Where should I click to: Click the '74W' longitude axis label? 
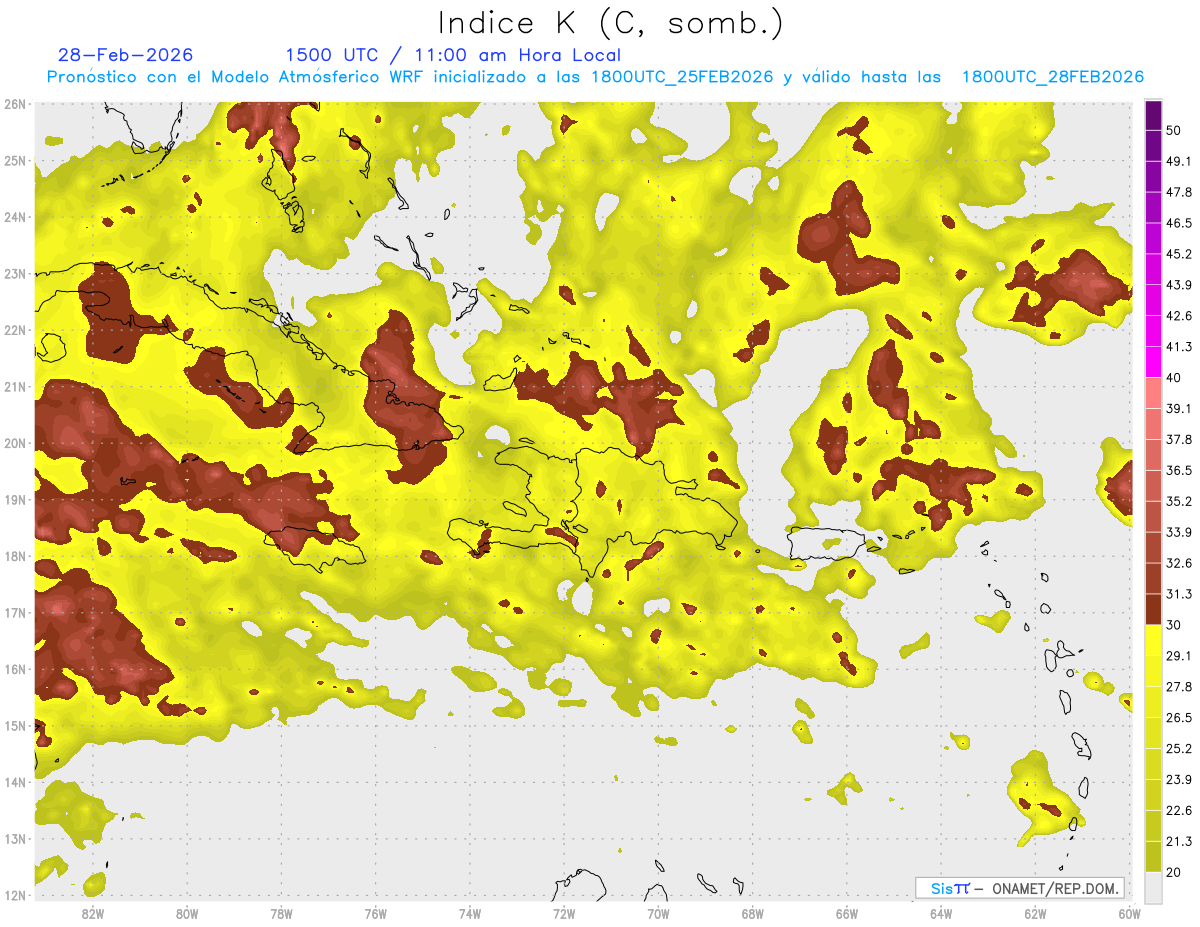(x=469, y=914)
